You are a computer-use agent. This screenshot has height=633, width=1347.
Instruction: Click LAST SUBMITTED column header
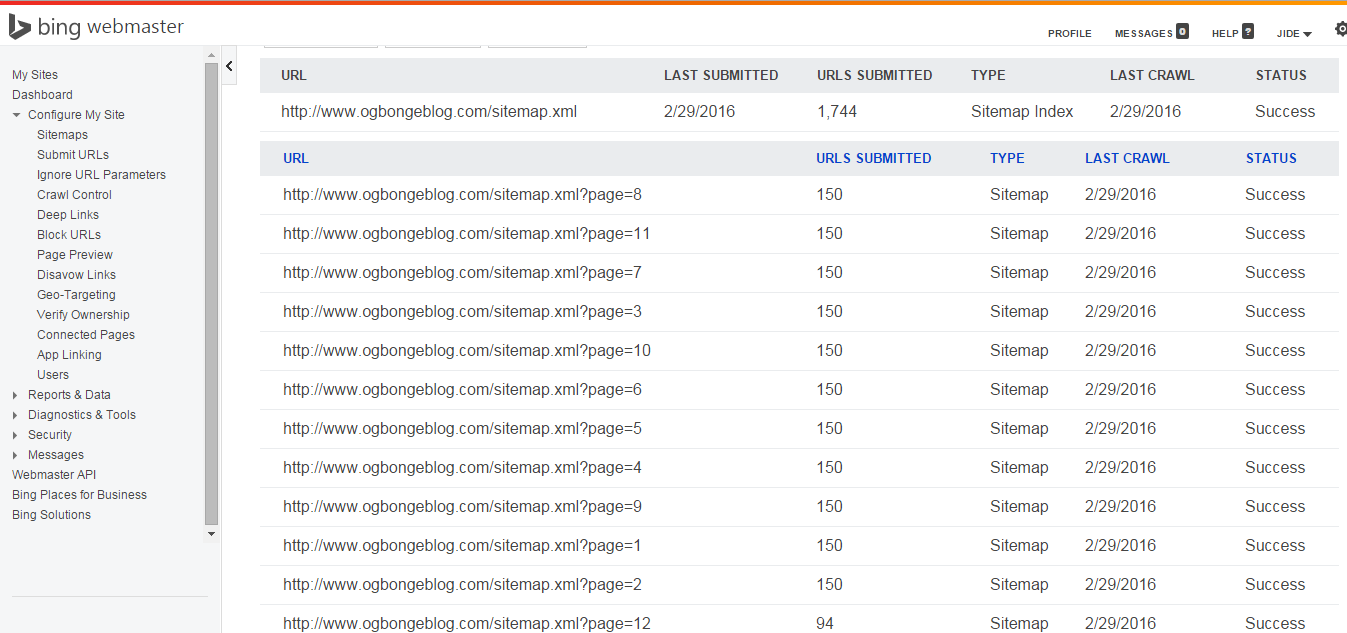721,75
